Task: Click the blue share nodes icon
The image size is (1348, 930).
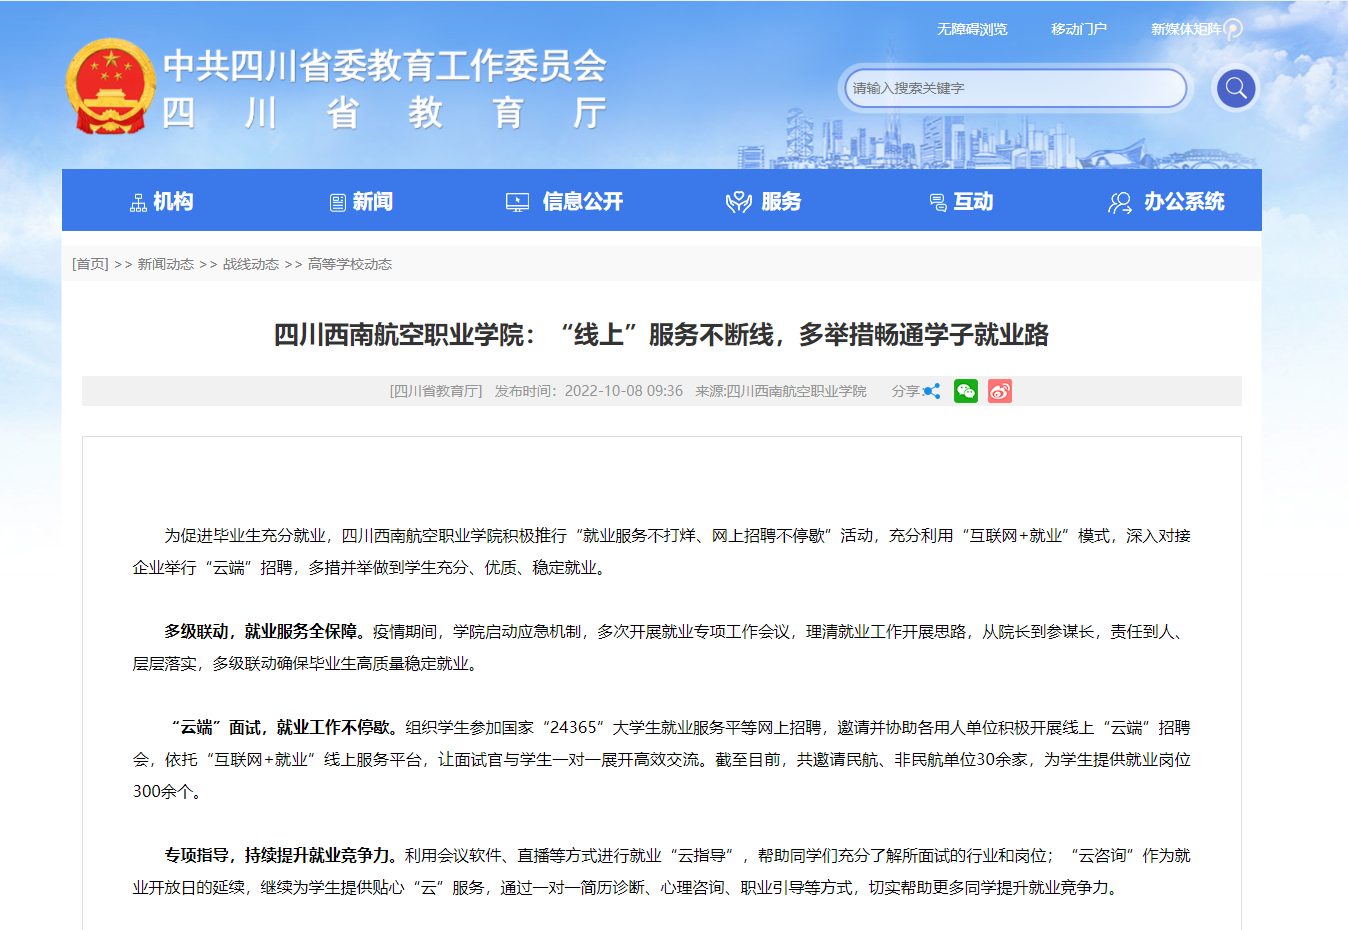Action: pos(931,391)
